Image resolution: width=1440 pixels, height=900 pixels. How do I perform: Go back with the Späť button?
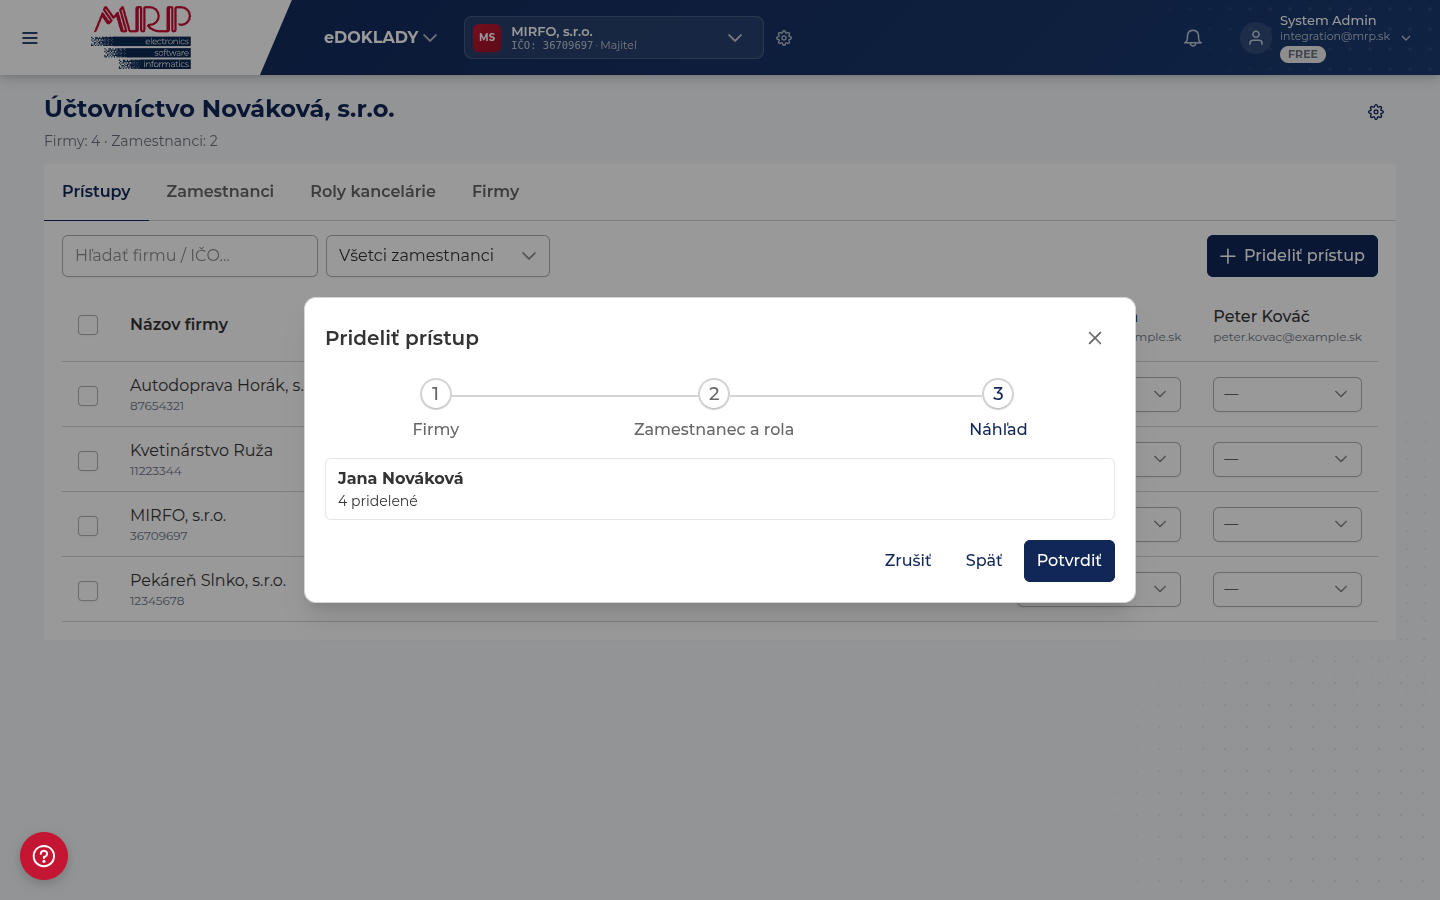click(x=984, y=561)
